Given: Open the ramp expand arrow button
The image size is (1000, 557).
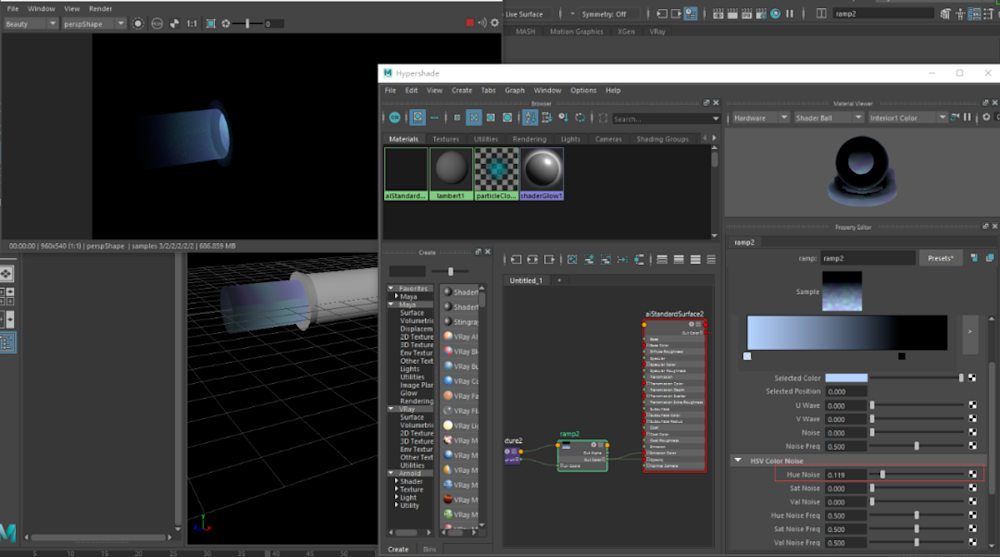Looking at the screenshot, I should click(968, 333).
